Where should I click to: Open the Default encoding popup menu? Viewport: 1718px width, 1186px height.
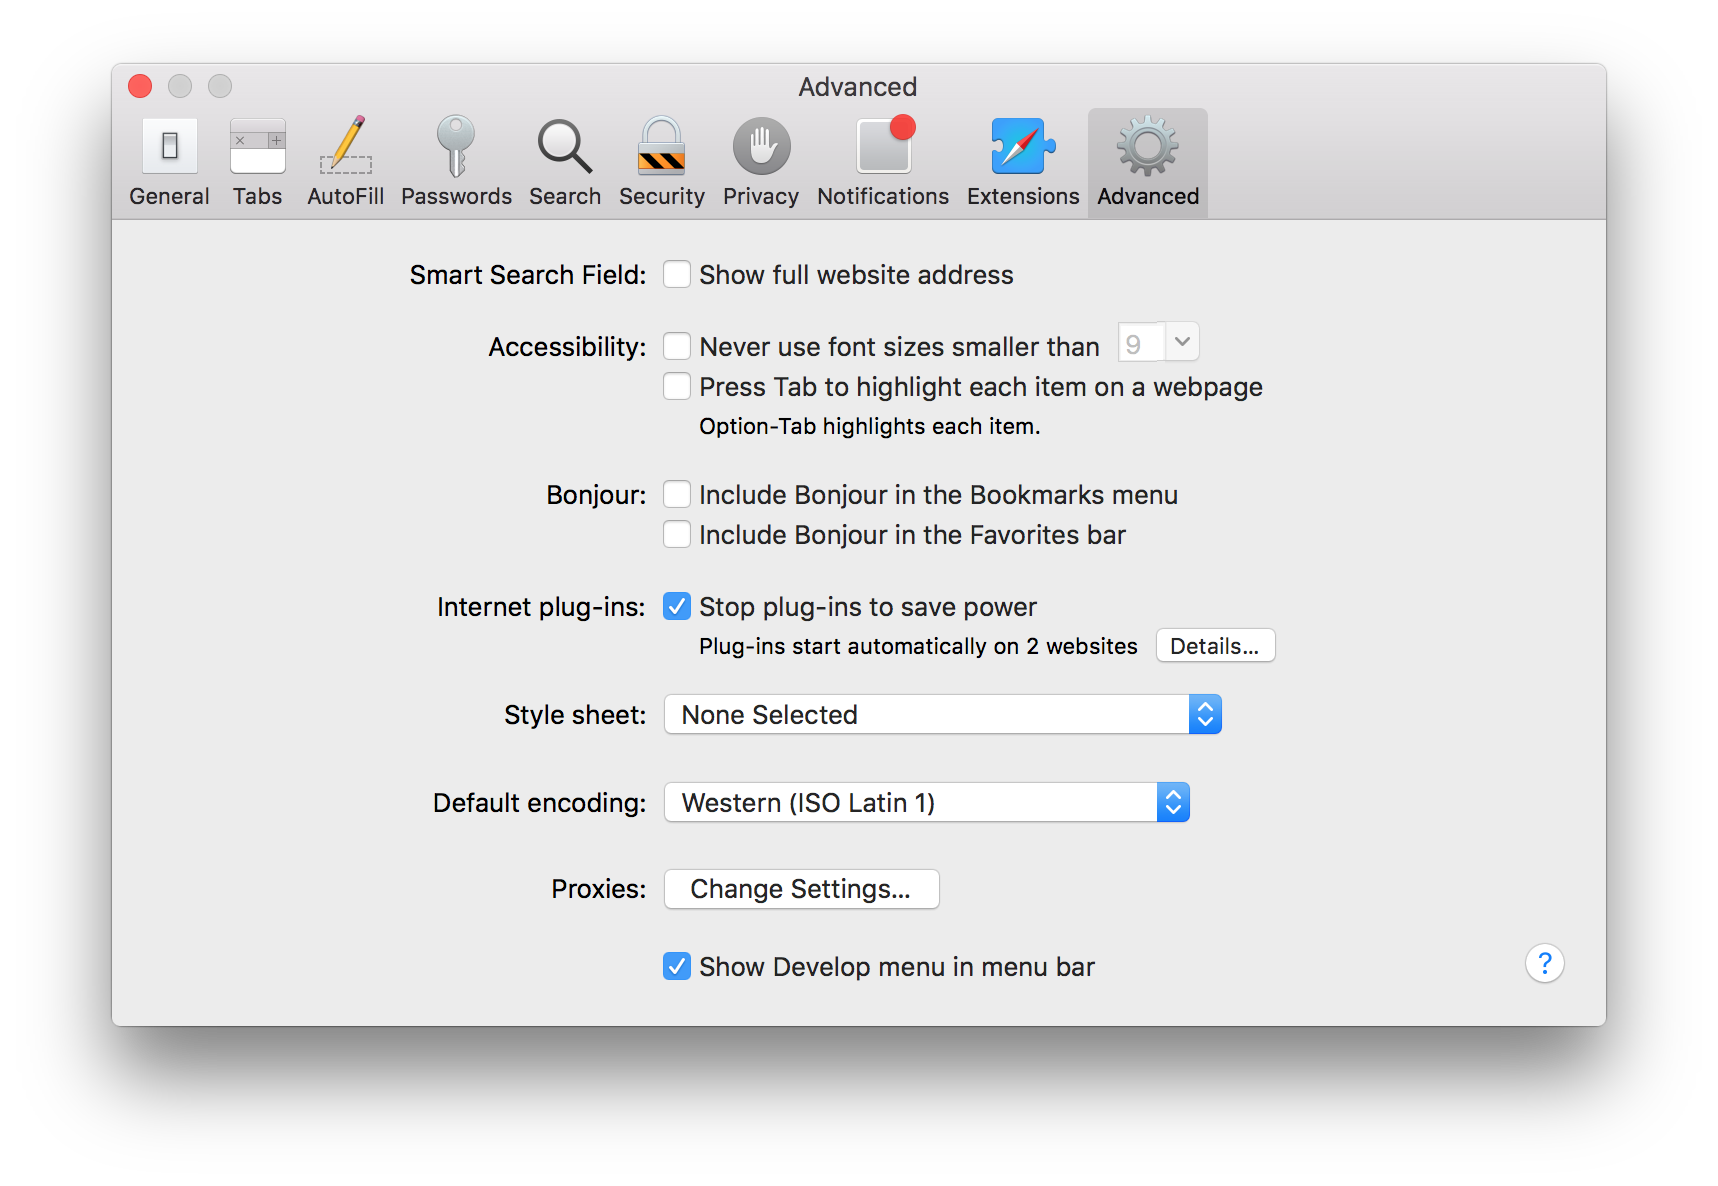[x=926, y=802]
